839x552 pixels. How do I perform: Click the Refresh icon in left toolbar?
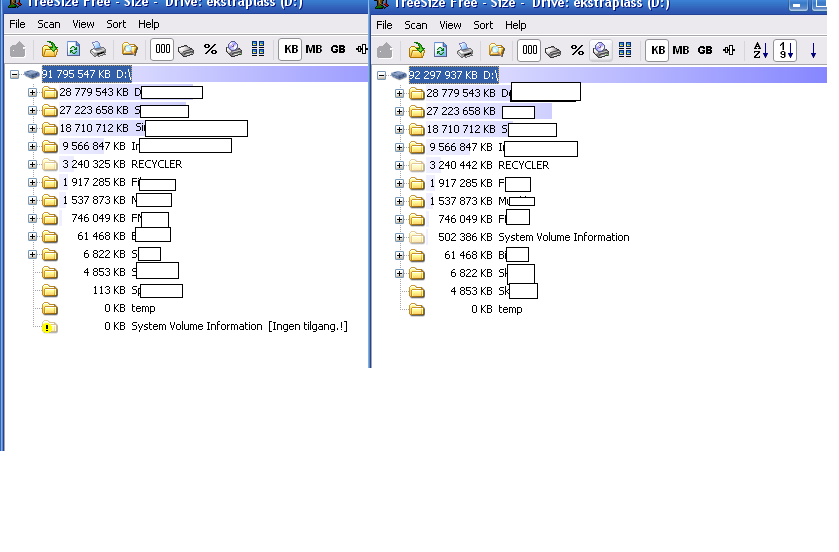[x=73, y=49]
